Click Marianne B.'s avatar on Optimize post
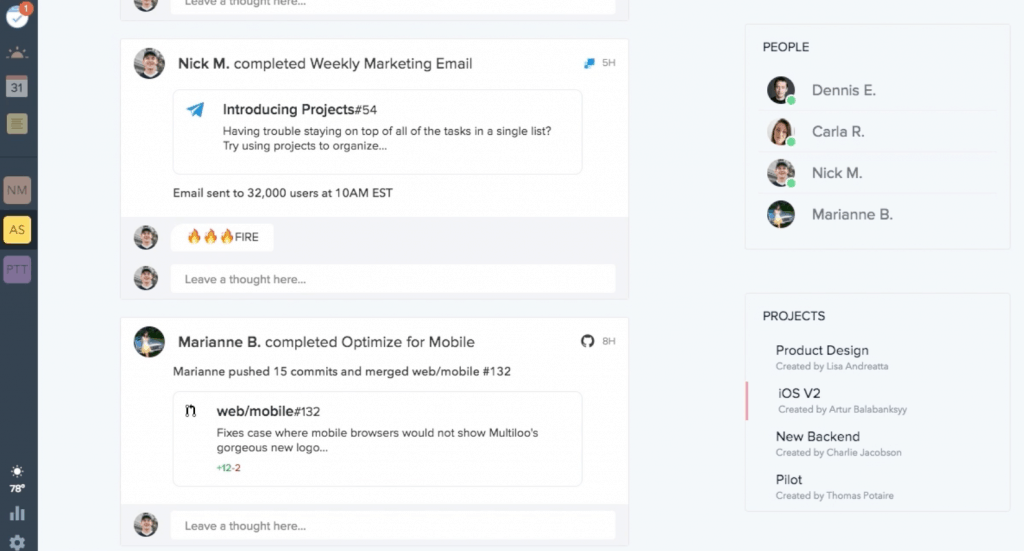The image size is (1024, 551). pyautogui.click(x=150, y=342)
